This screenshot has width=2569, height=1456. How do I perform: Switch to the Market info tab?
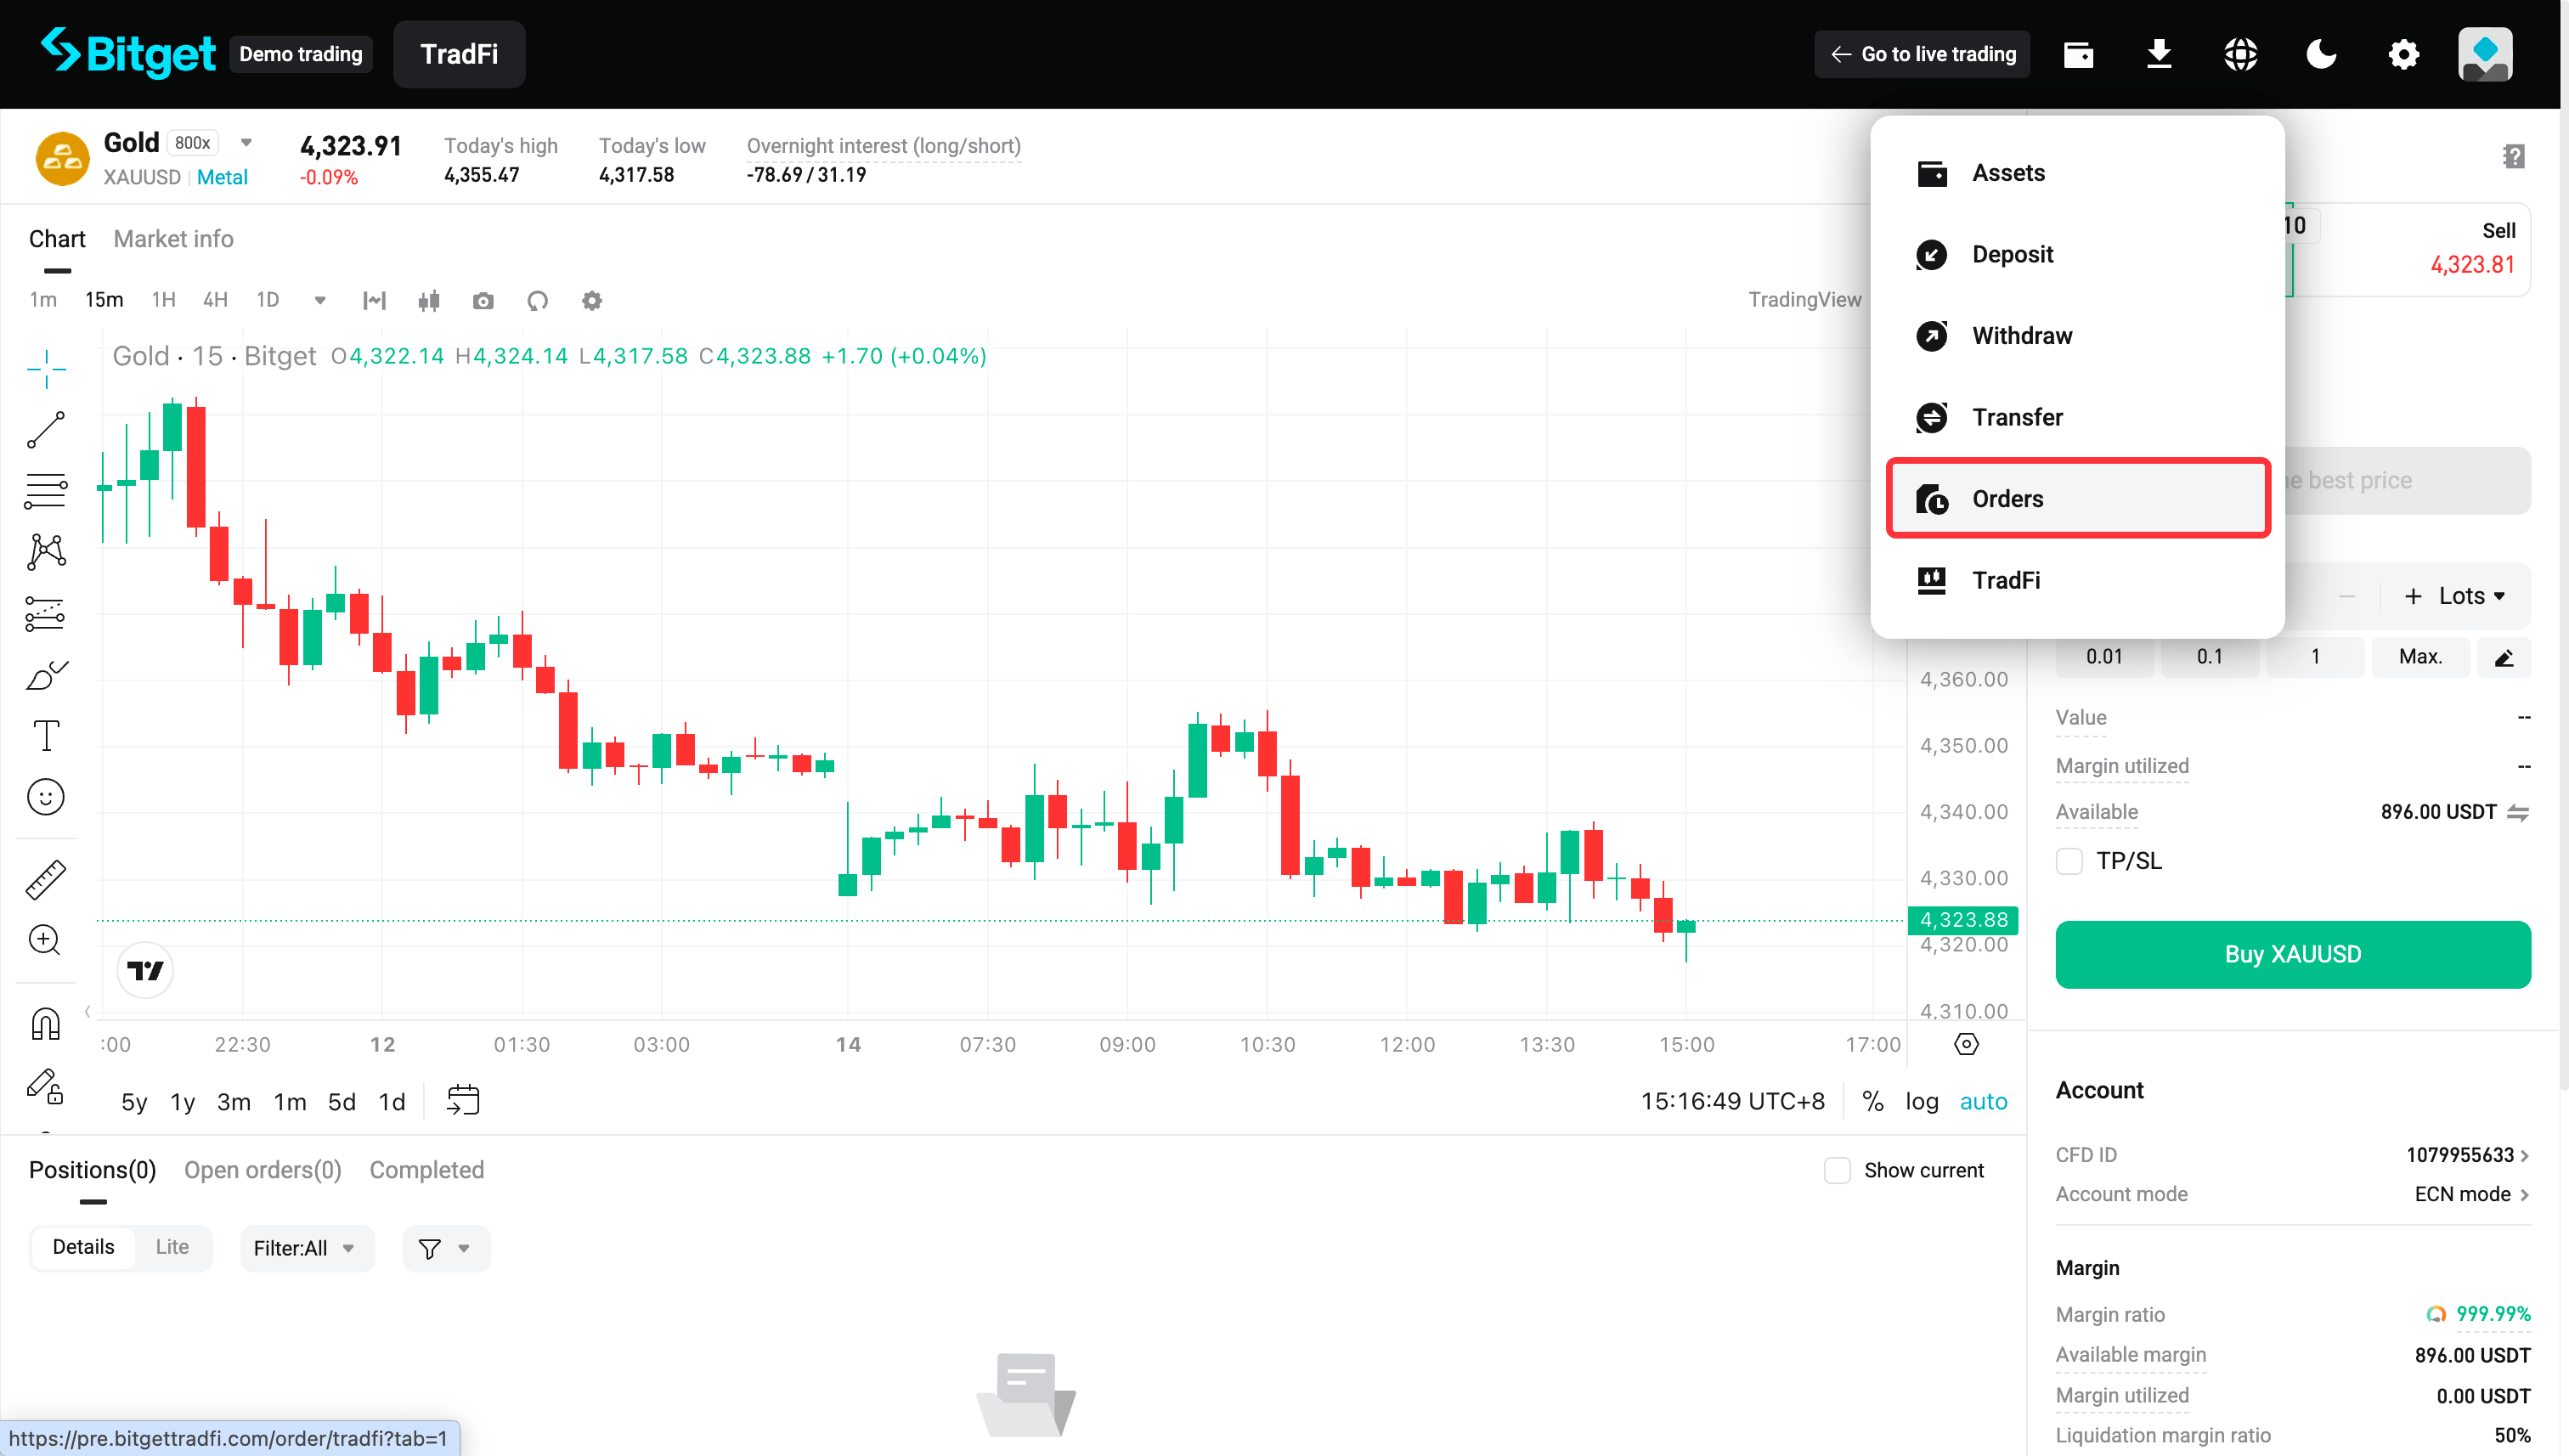click(173, 239)
